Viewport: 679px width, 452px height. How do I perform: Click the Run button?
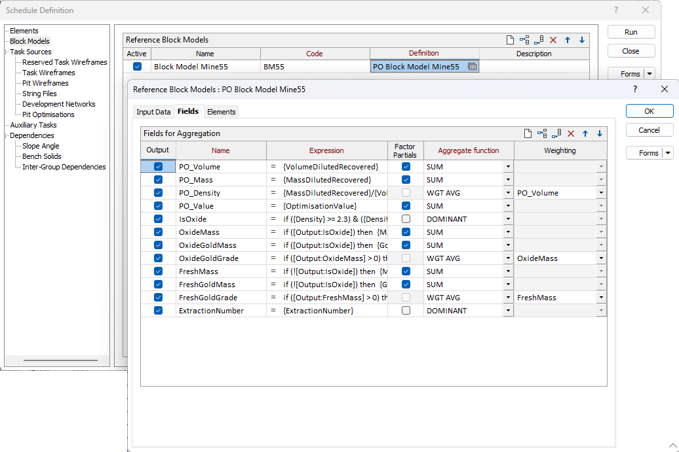630,32
